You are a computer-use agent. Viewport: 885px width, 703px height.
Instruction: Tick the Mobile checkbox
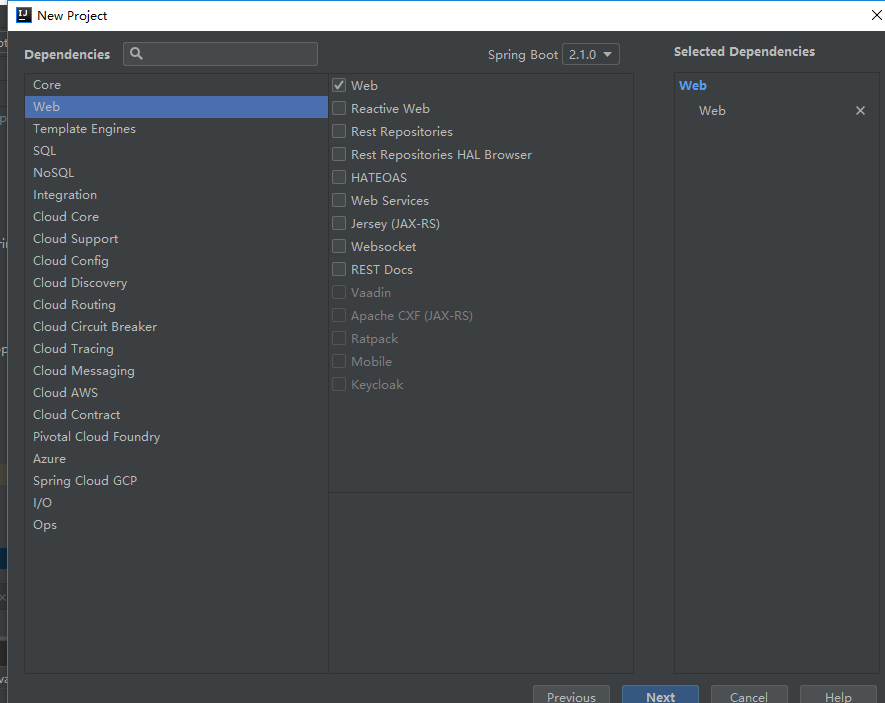339,362
